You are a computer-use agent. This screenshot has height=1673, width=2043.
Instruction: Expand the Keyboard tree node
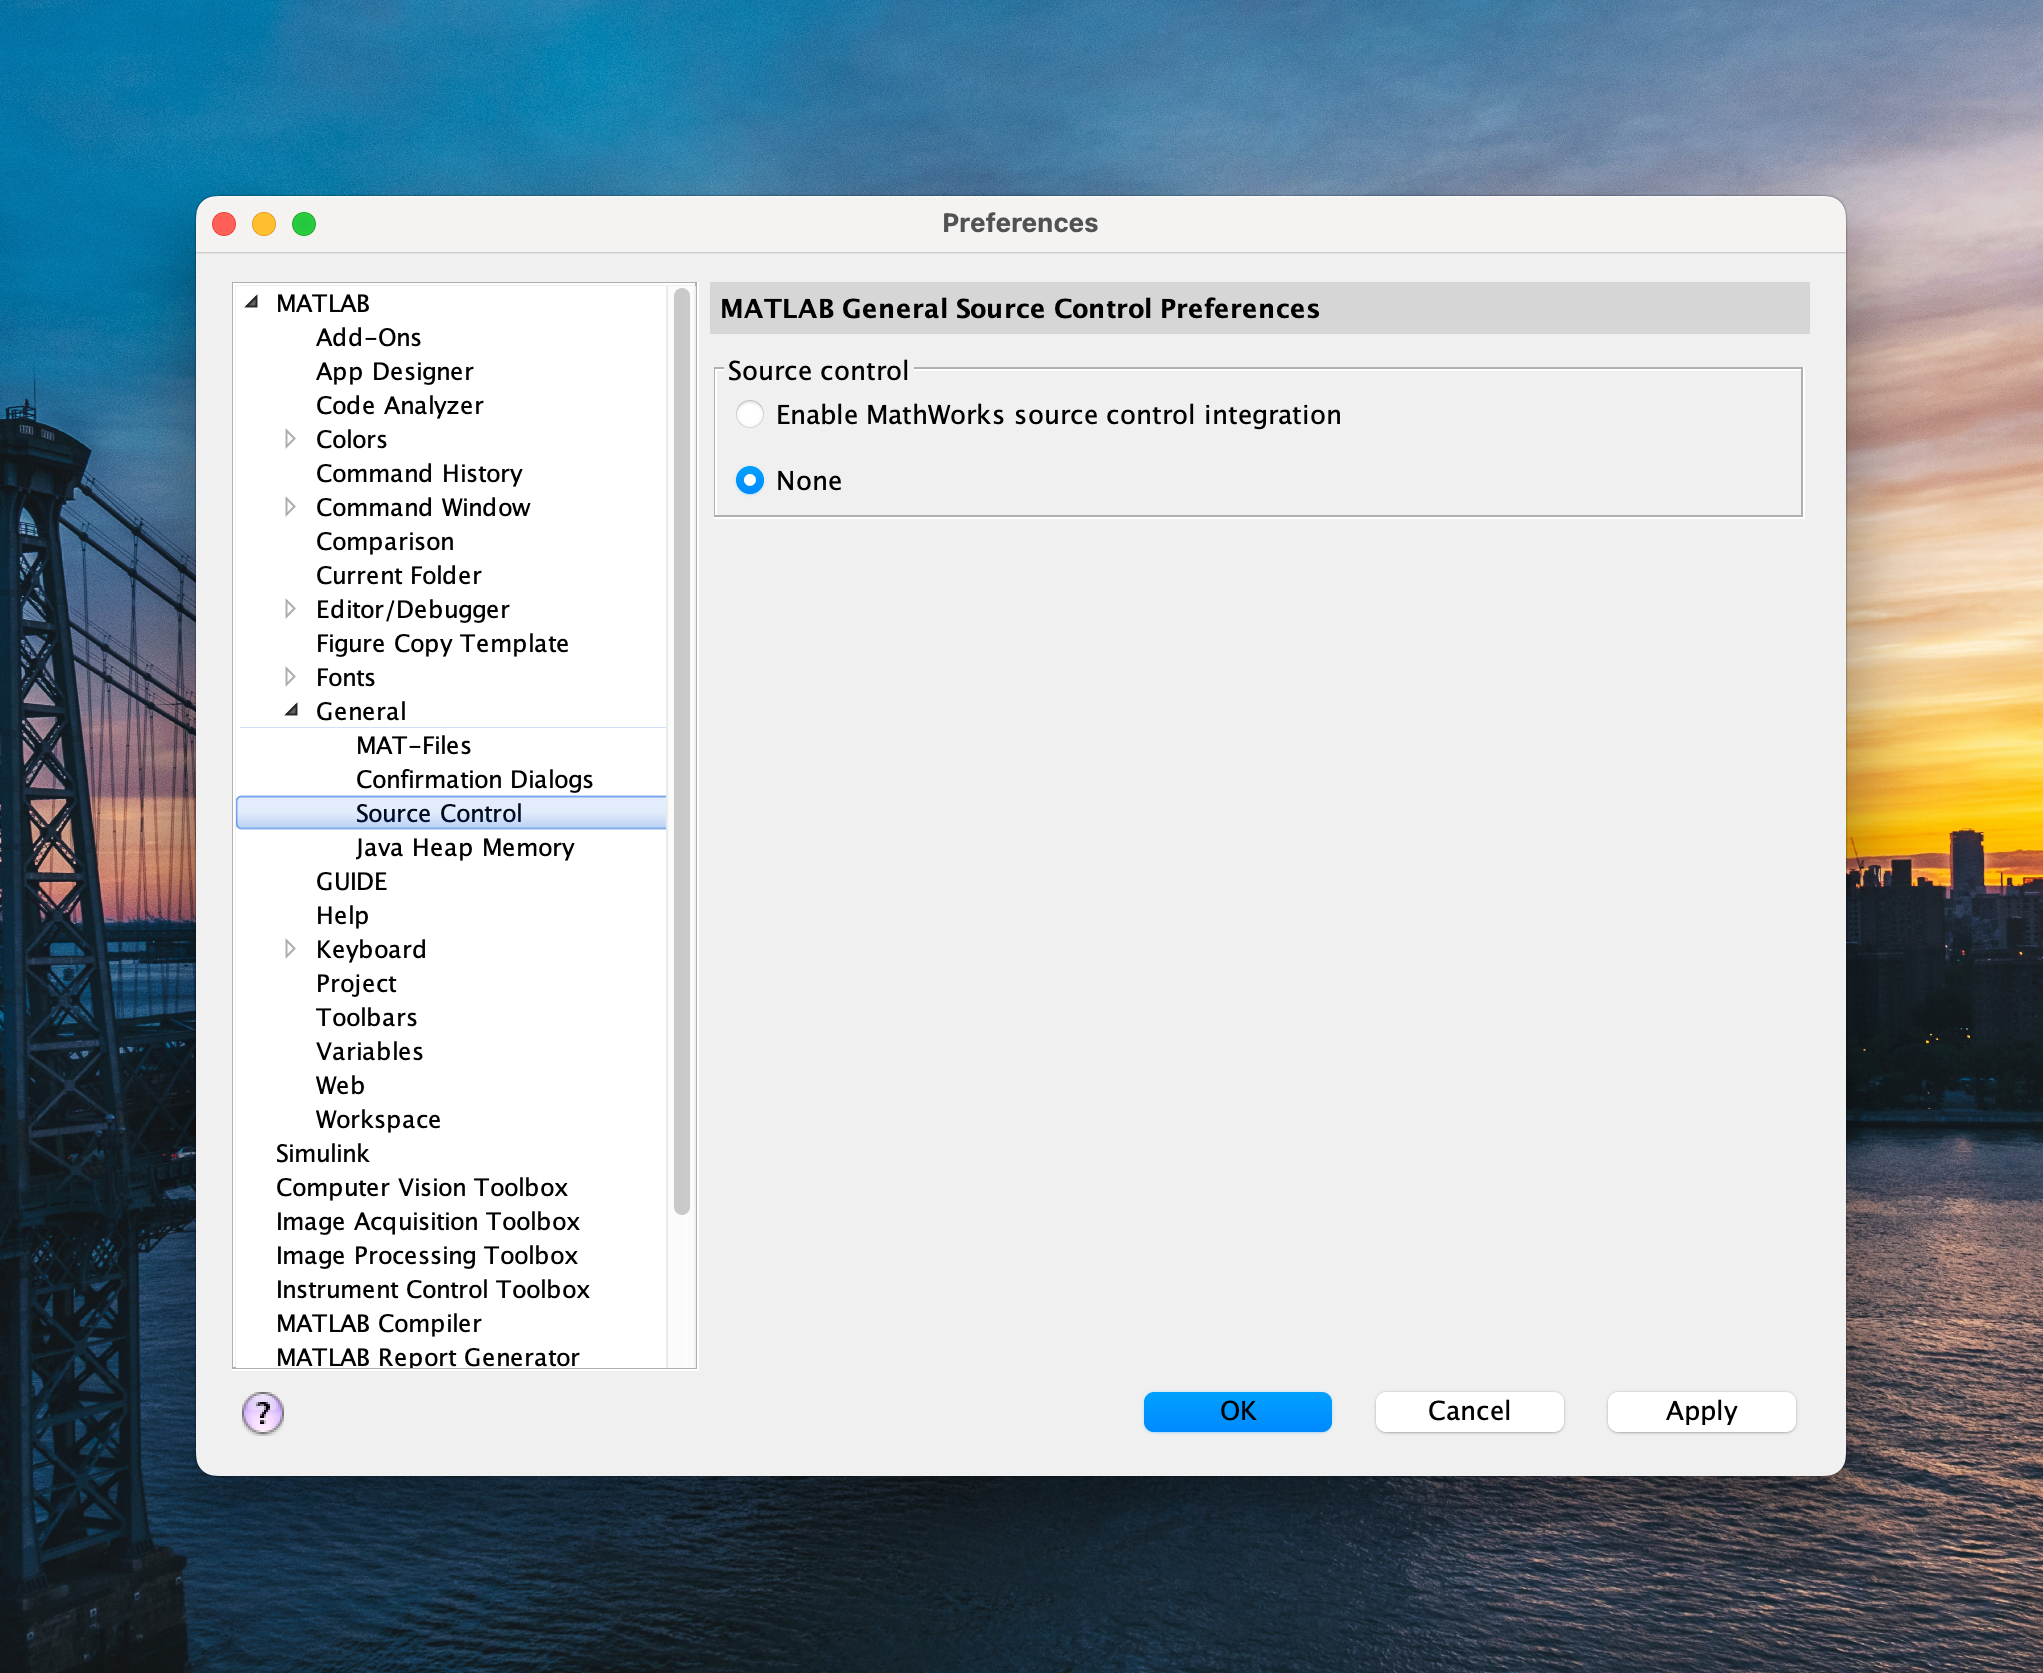click(x=290, y=949)
